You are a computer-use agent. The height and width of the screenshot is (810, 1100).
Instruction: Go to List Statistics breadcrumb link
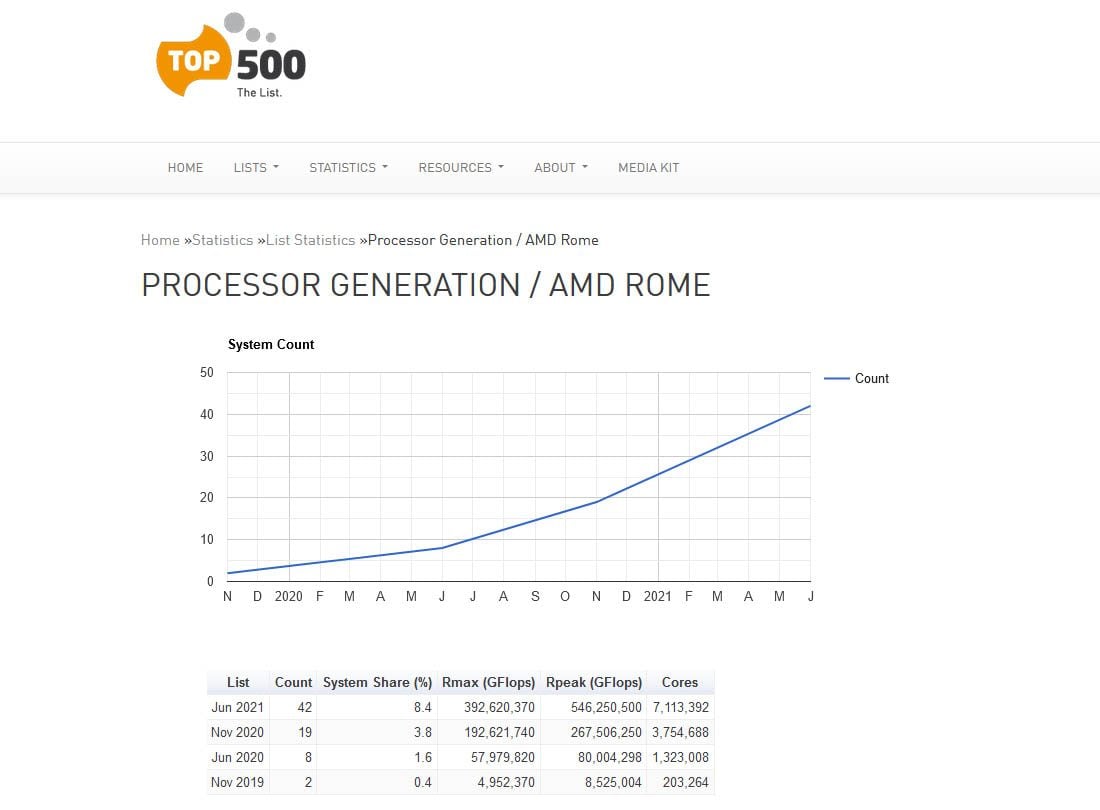(311, 240)
